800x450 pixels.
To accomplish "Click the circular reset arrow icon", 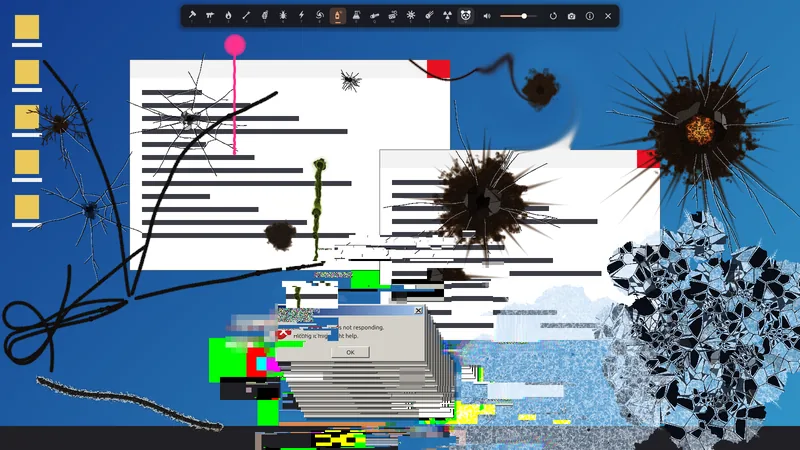I will tap(553, 16).
